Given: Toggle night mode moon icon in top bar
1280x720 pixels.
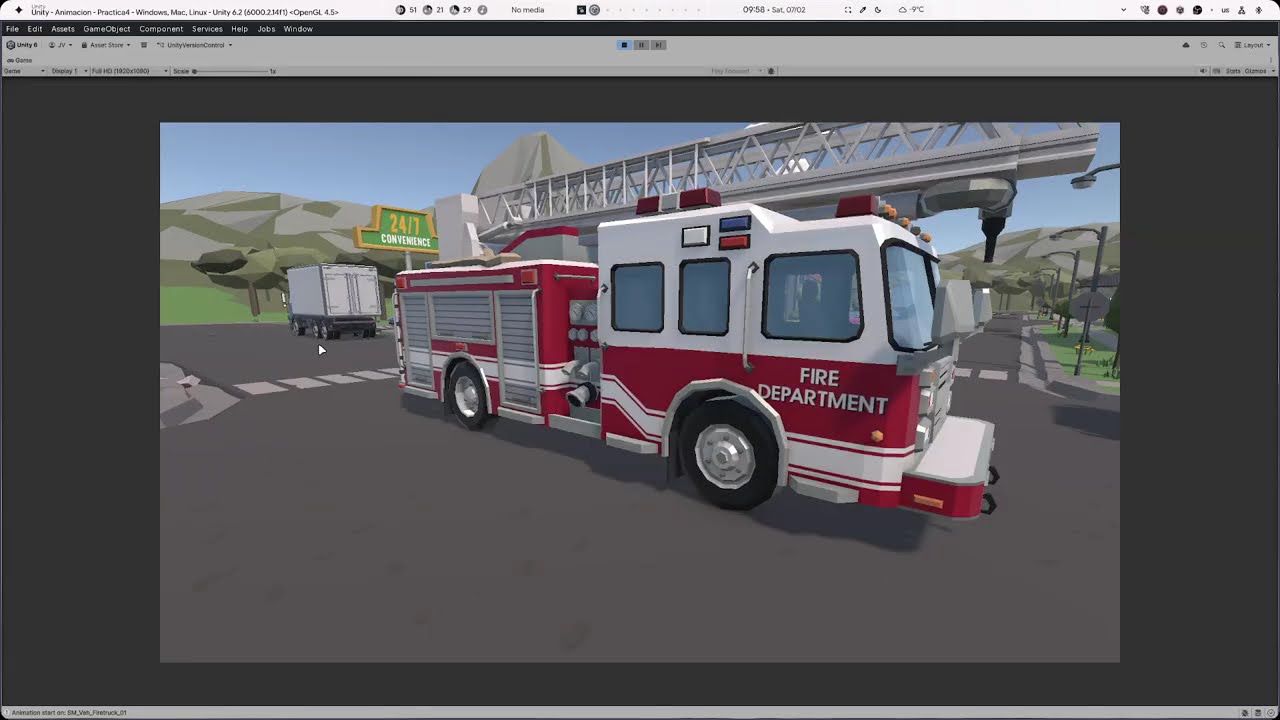Looking at the screenshot, I should [878, 10].
